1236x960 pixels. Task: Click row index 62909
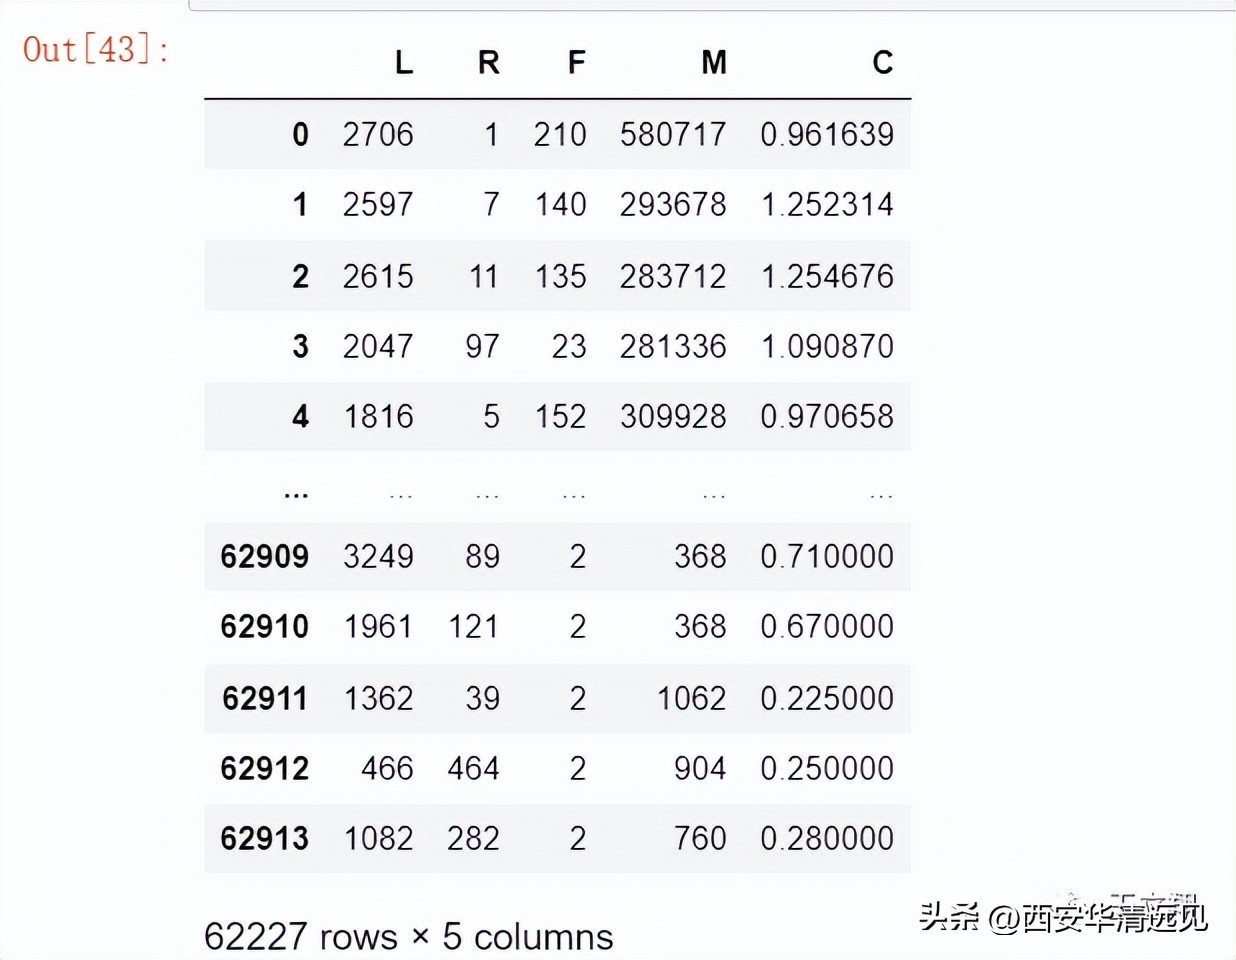[263, 557]
